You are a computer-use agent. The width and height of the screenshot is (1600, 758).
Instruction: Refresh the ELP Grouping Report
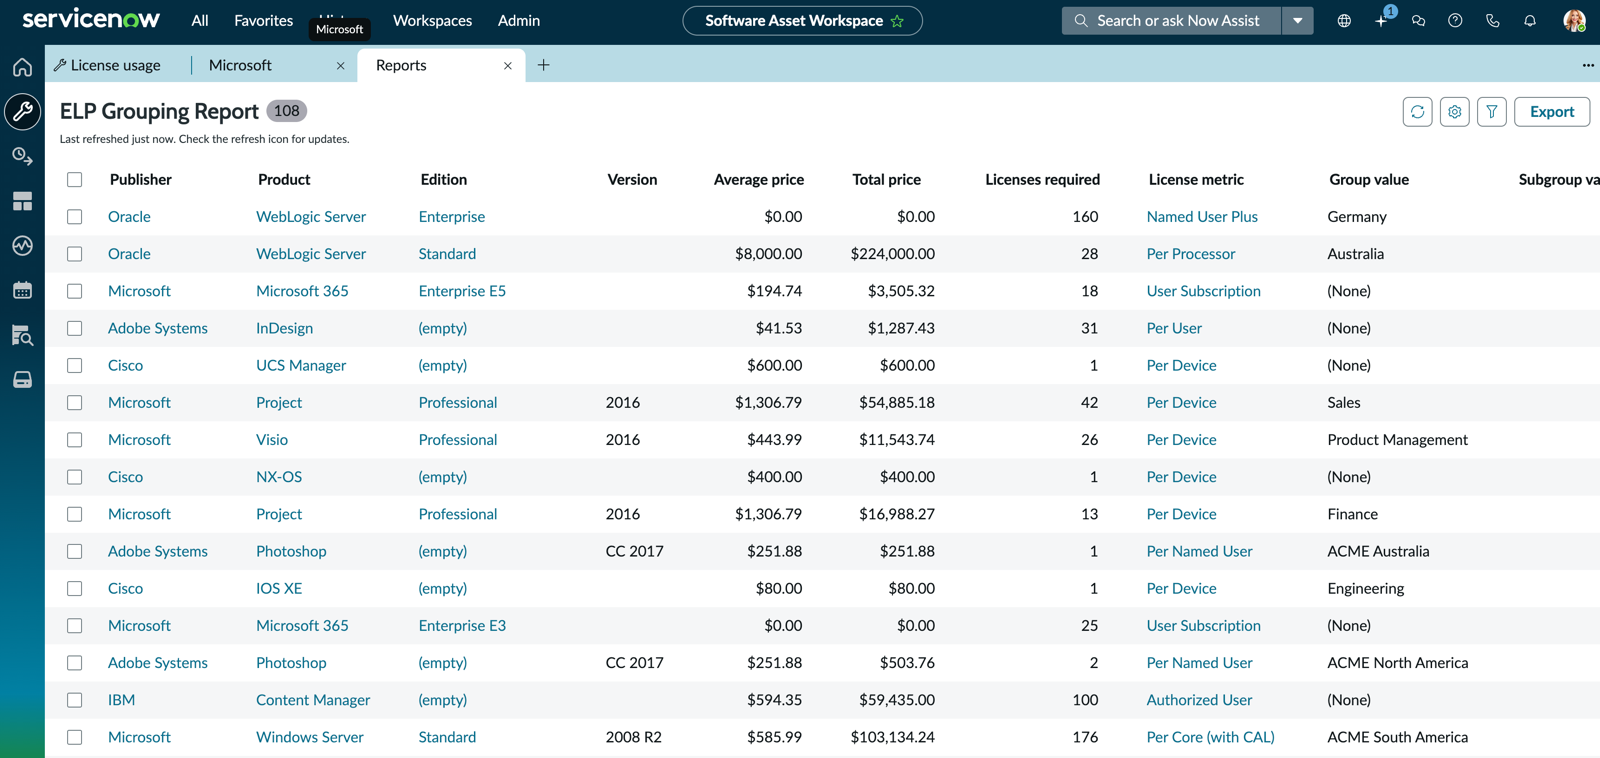click(x=1417, y=112)
